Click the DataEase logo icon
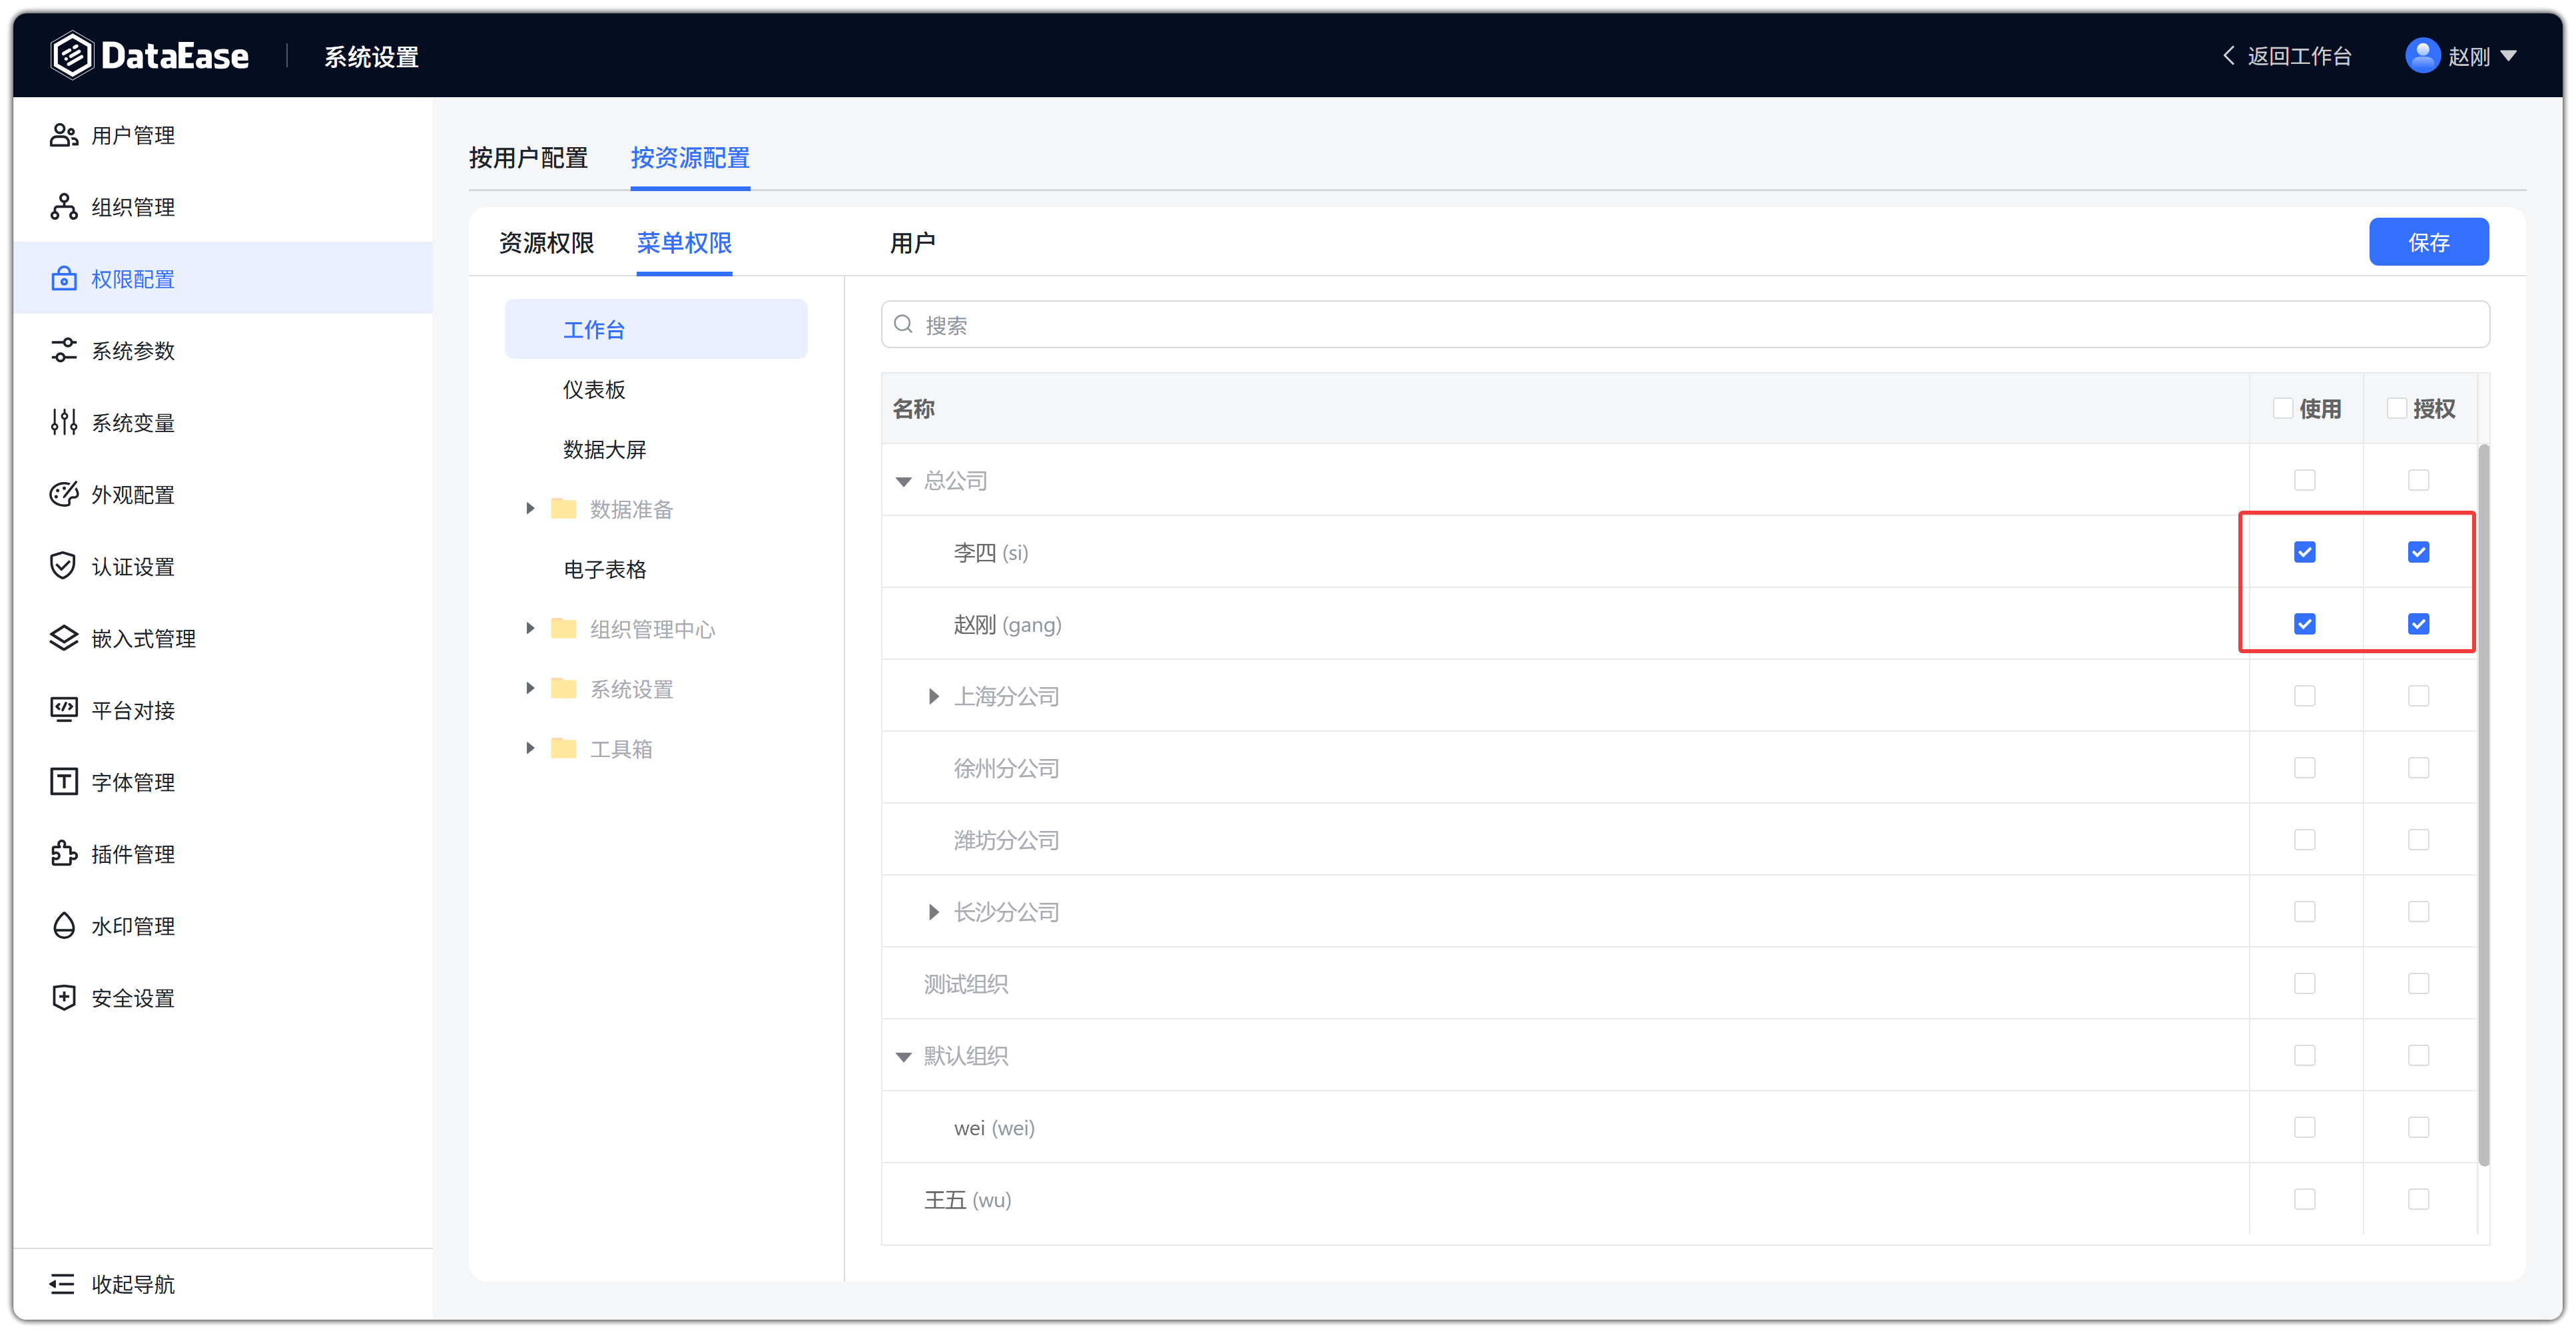Image resolution: width=2576 pixels, height=1333 pixels. pyautogui.click(x=71, y=55)
